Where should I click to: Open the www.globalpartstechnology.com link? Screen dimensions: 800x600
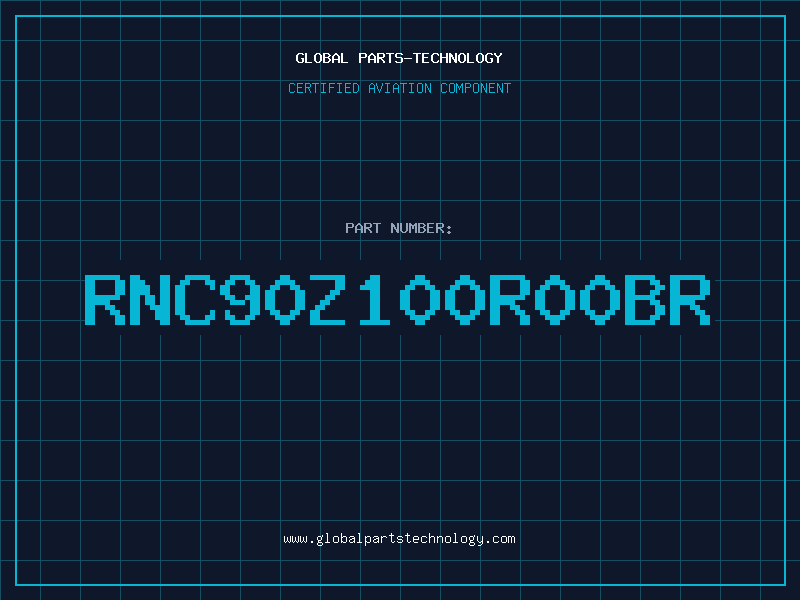[399, 539]
